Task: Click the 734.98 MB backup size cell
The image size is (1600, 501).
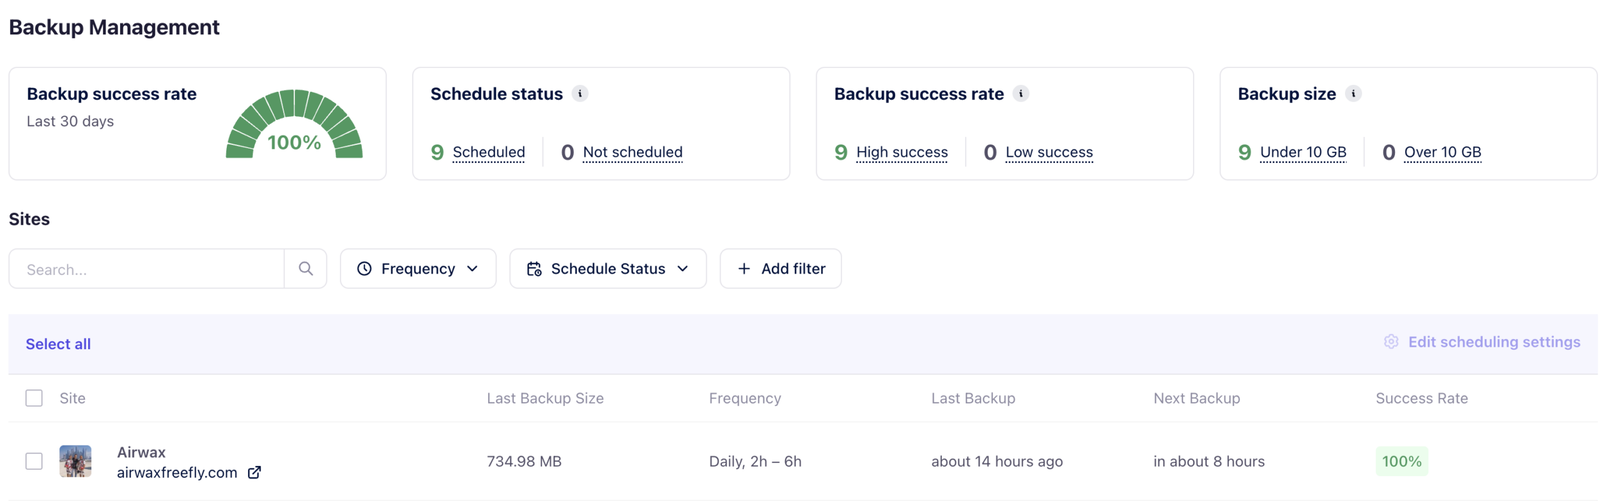Action: (524, 461)
